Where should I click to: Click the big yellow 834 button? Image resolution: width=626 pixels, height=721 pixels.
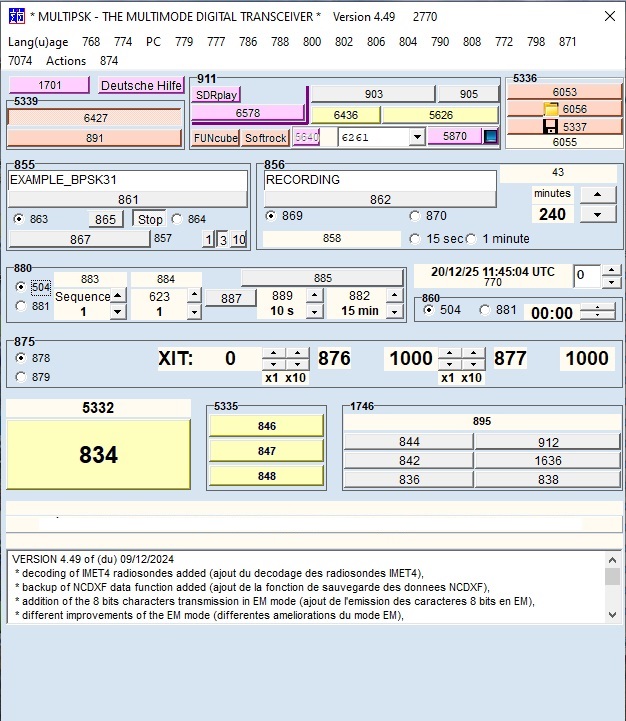click(98, 454)
